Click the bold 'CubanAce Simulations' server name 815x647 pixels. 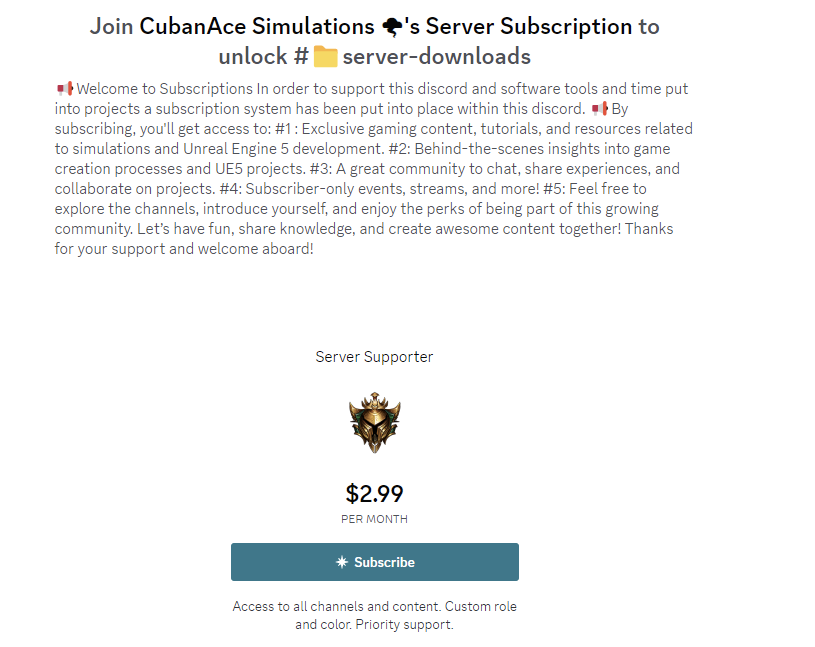tap(257, 27)
